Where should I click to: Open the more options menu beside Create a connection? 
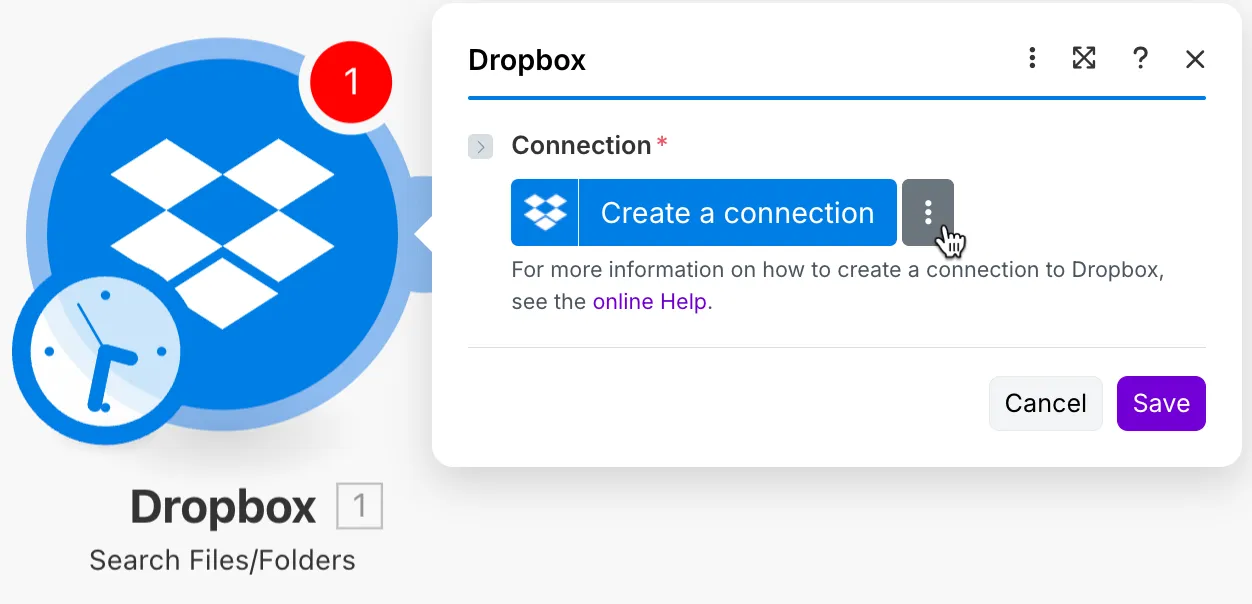(x=928, y=213)
